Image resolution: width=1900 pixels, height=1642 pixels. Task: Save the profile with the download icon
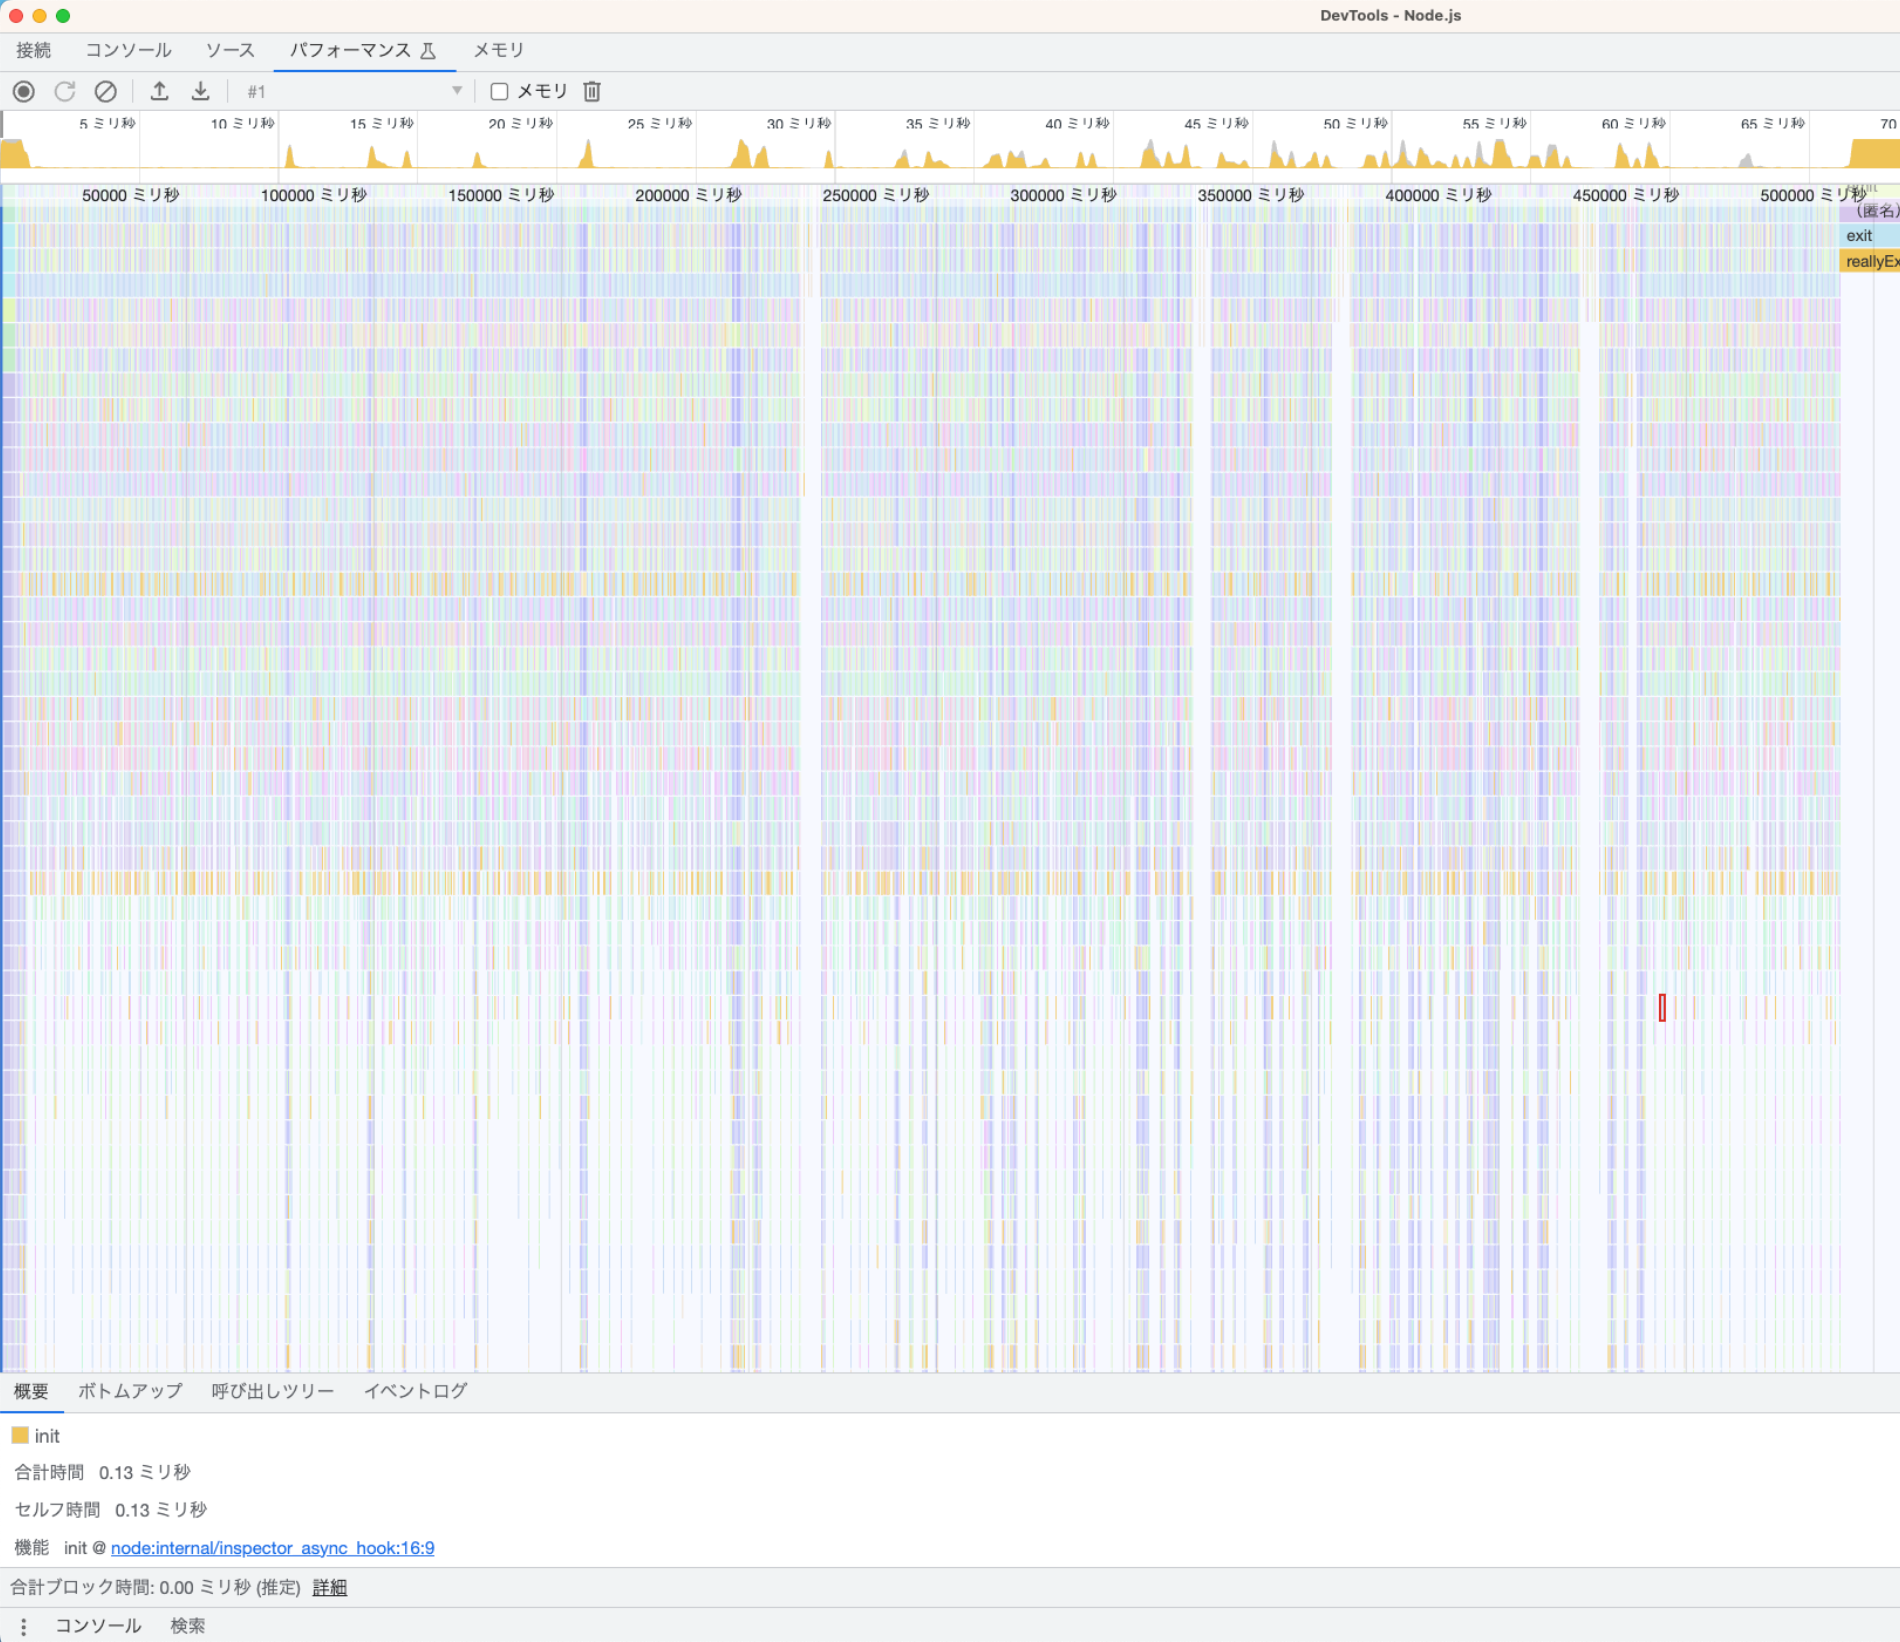[200, 92]
